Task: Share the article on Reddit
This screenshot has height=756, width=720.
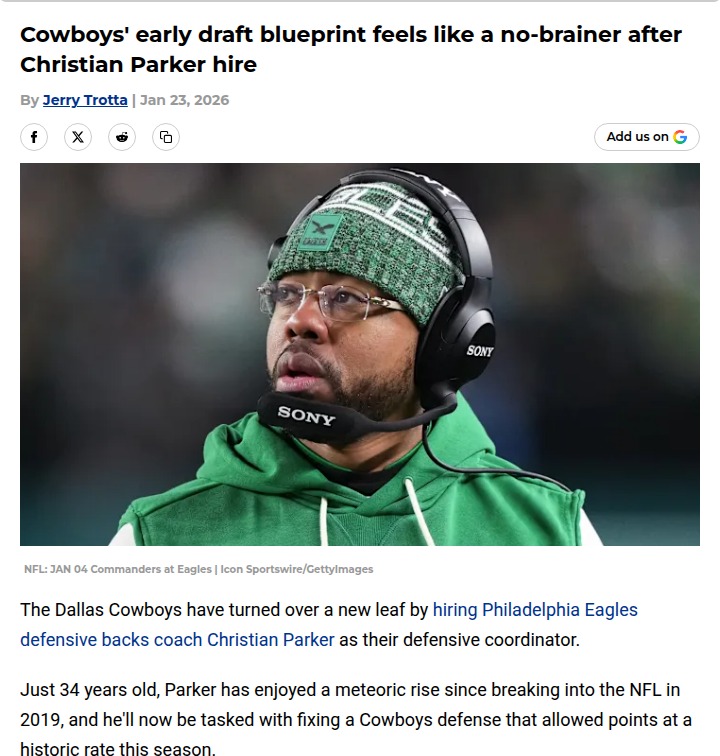Action: [x=122, y=137]
